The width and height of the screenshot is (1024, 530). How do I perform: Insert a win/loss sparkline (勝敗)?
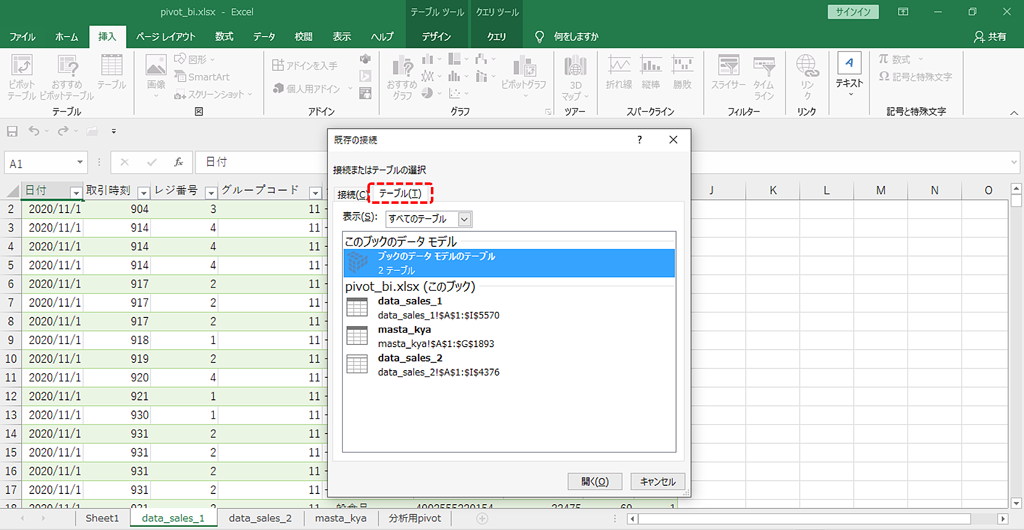682,72
